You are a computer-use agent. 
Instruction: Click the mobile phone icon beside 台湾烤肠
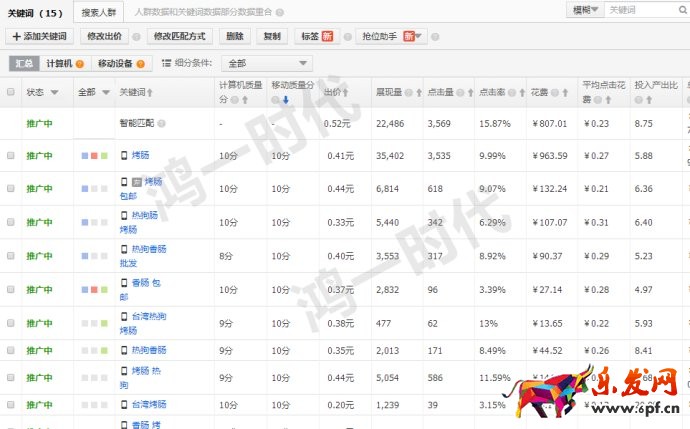[x=124, y=404]
